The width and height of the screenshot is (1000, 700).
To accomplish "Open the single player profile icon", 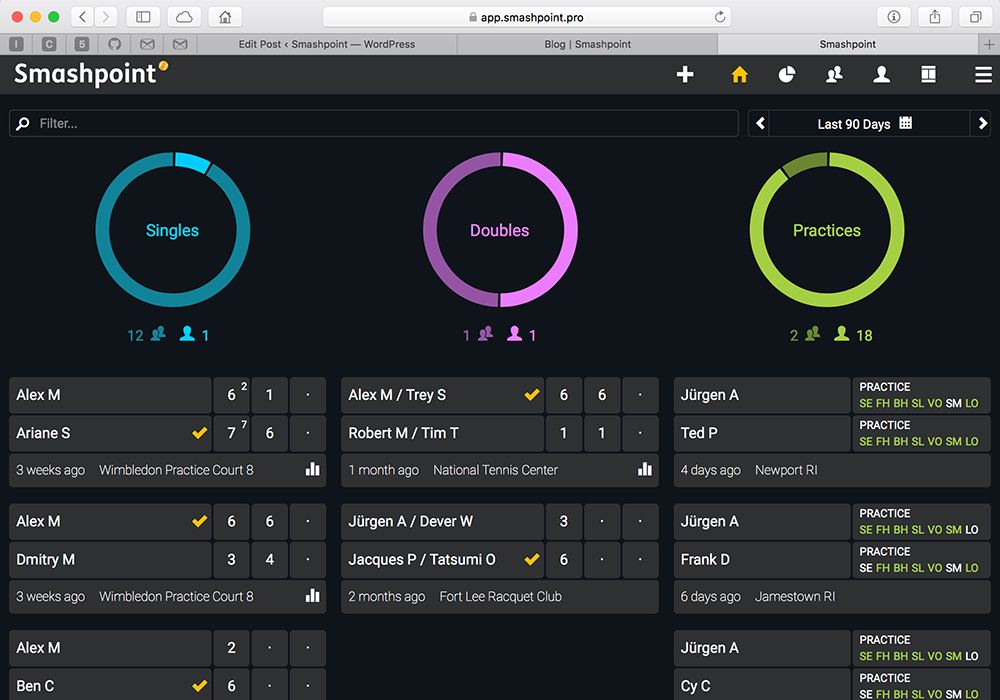I will [881, 75].
